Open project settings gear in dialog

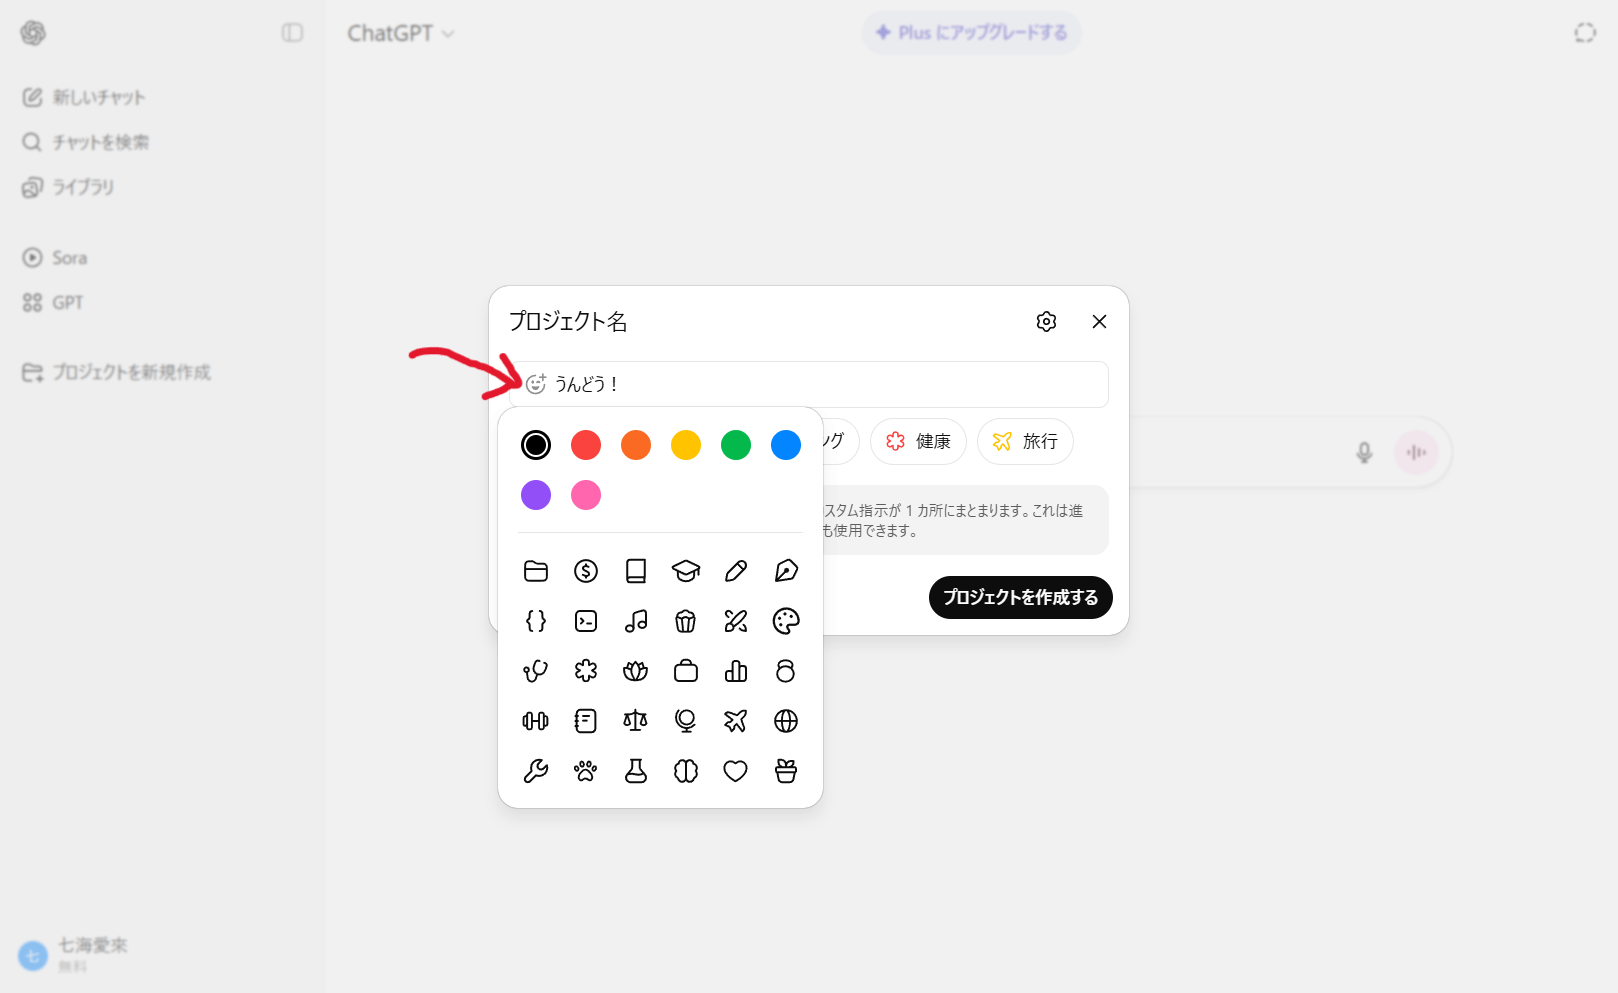(1046, 321)
